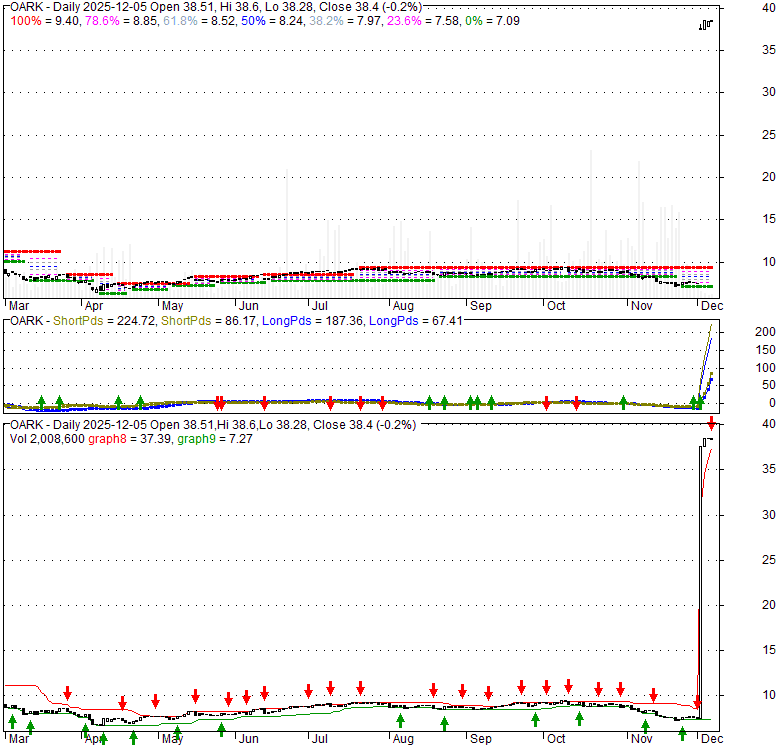Click the 9.40 value beside 100%
Image resolution: width=780 pixels, height=745 pixels.
[66, 21]
